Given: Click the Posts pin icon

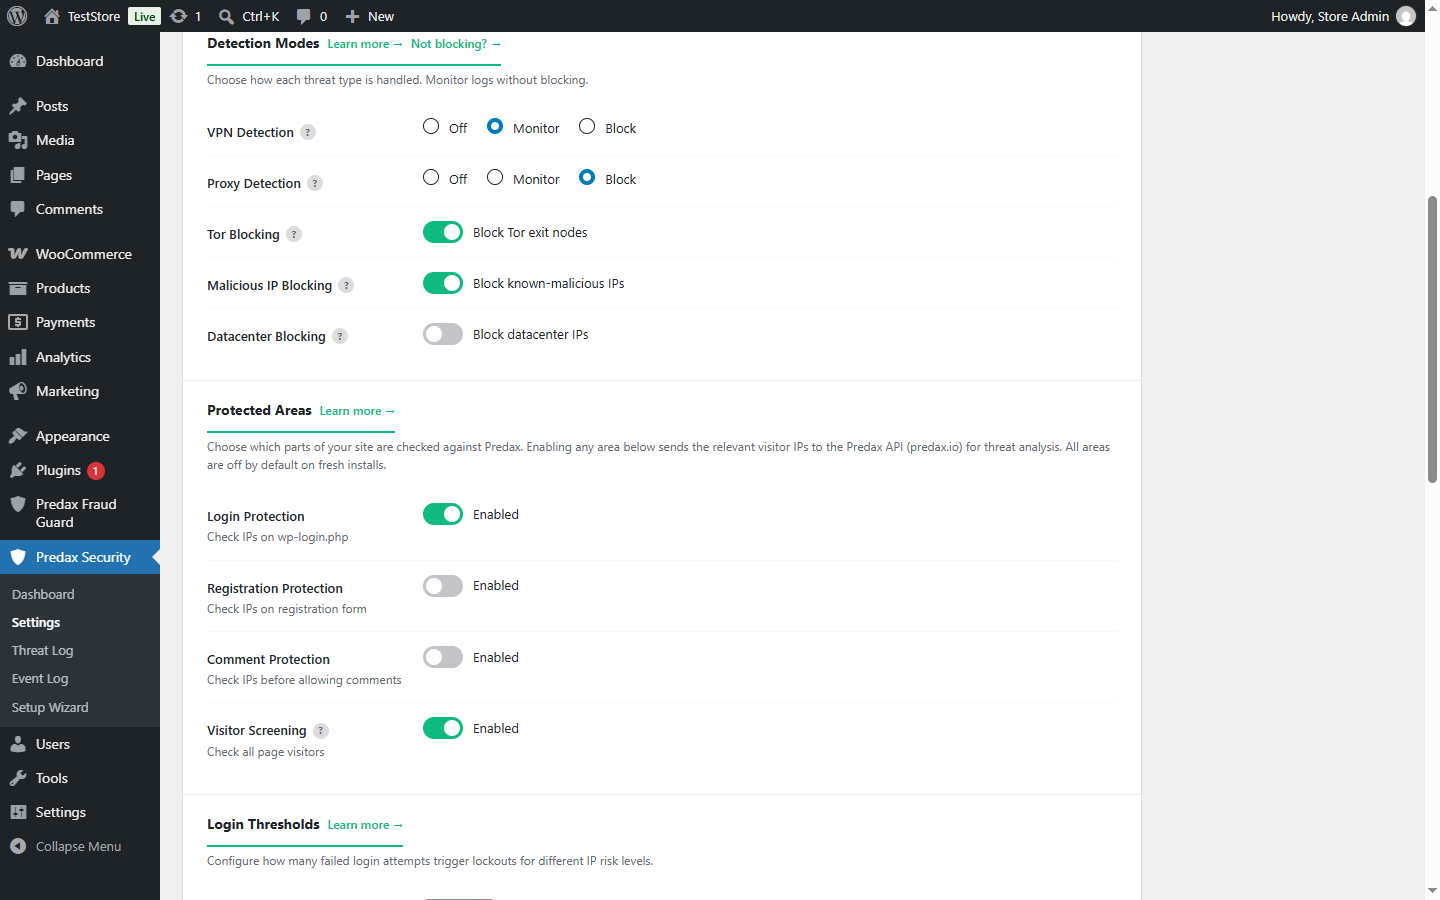Looking at the screenshot, I should [x=18, y=106].
